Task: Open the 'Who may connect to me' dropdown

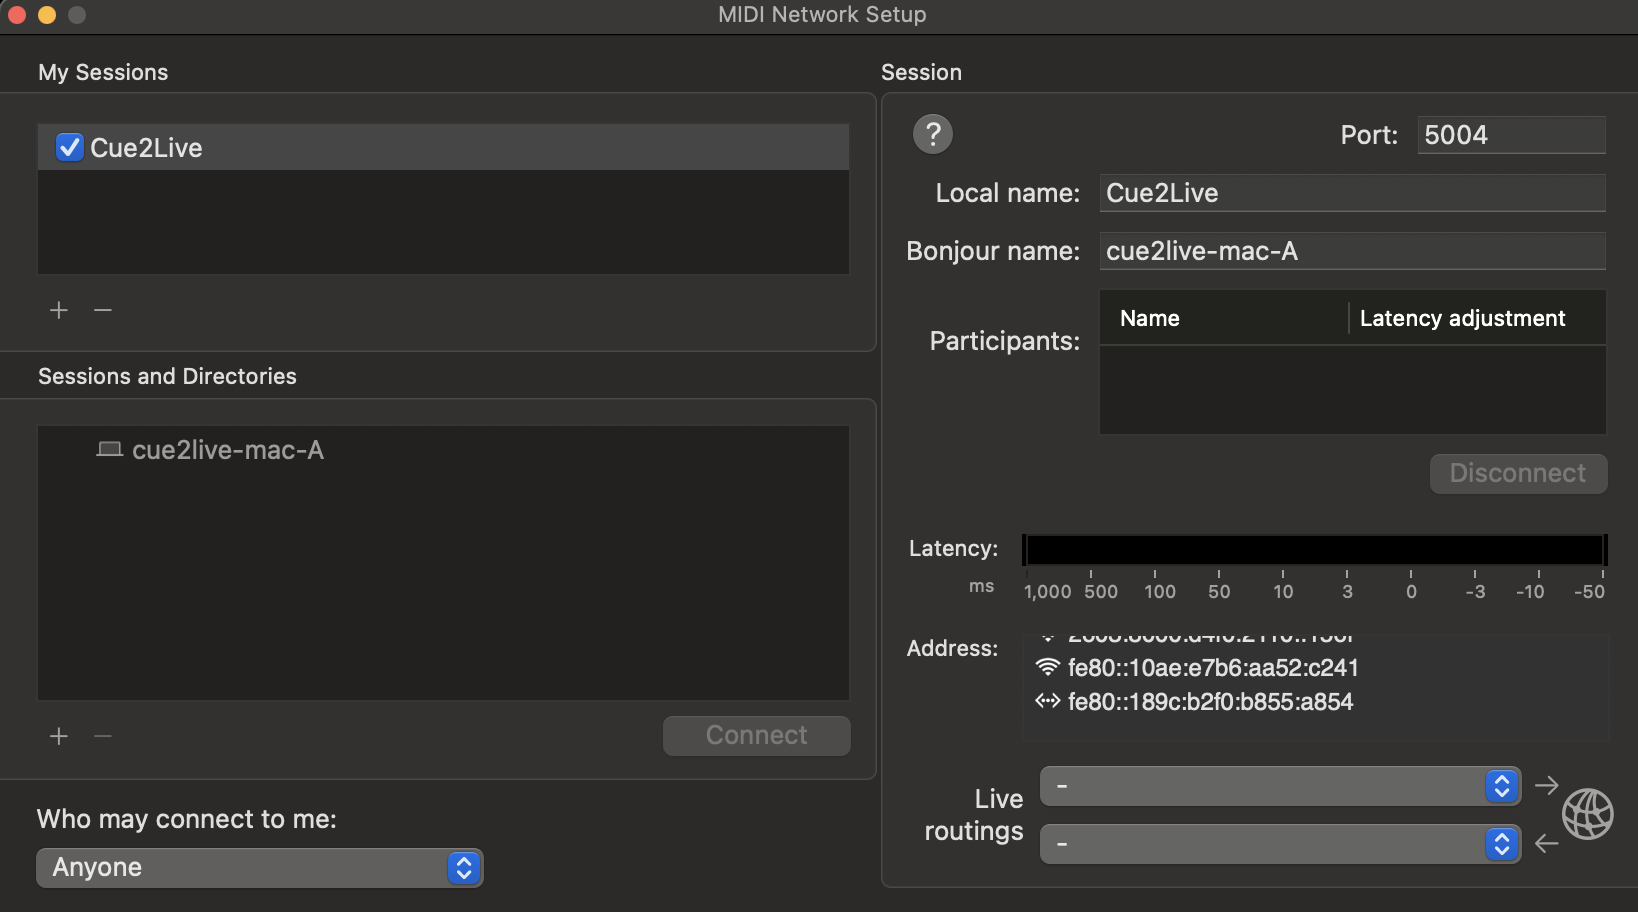Action: tap(260, 867)
